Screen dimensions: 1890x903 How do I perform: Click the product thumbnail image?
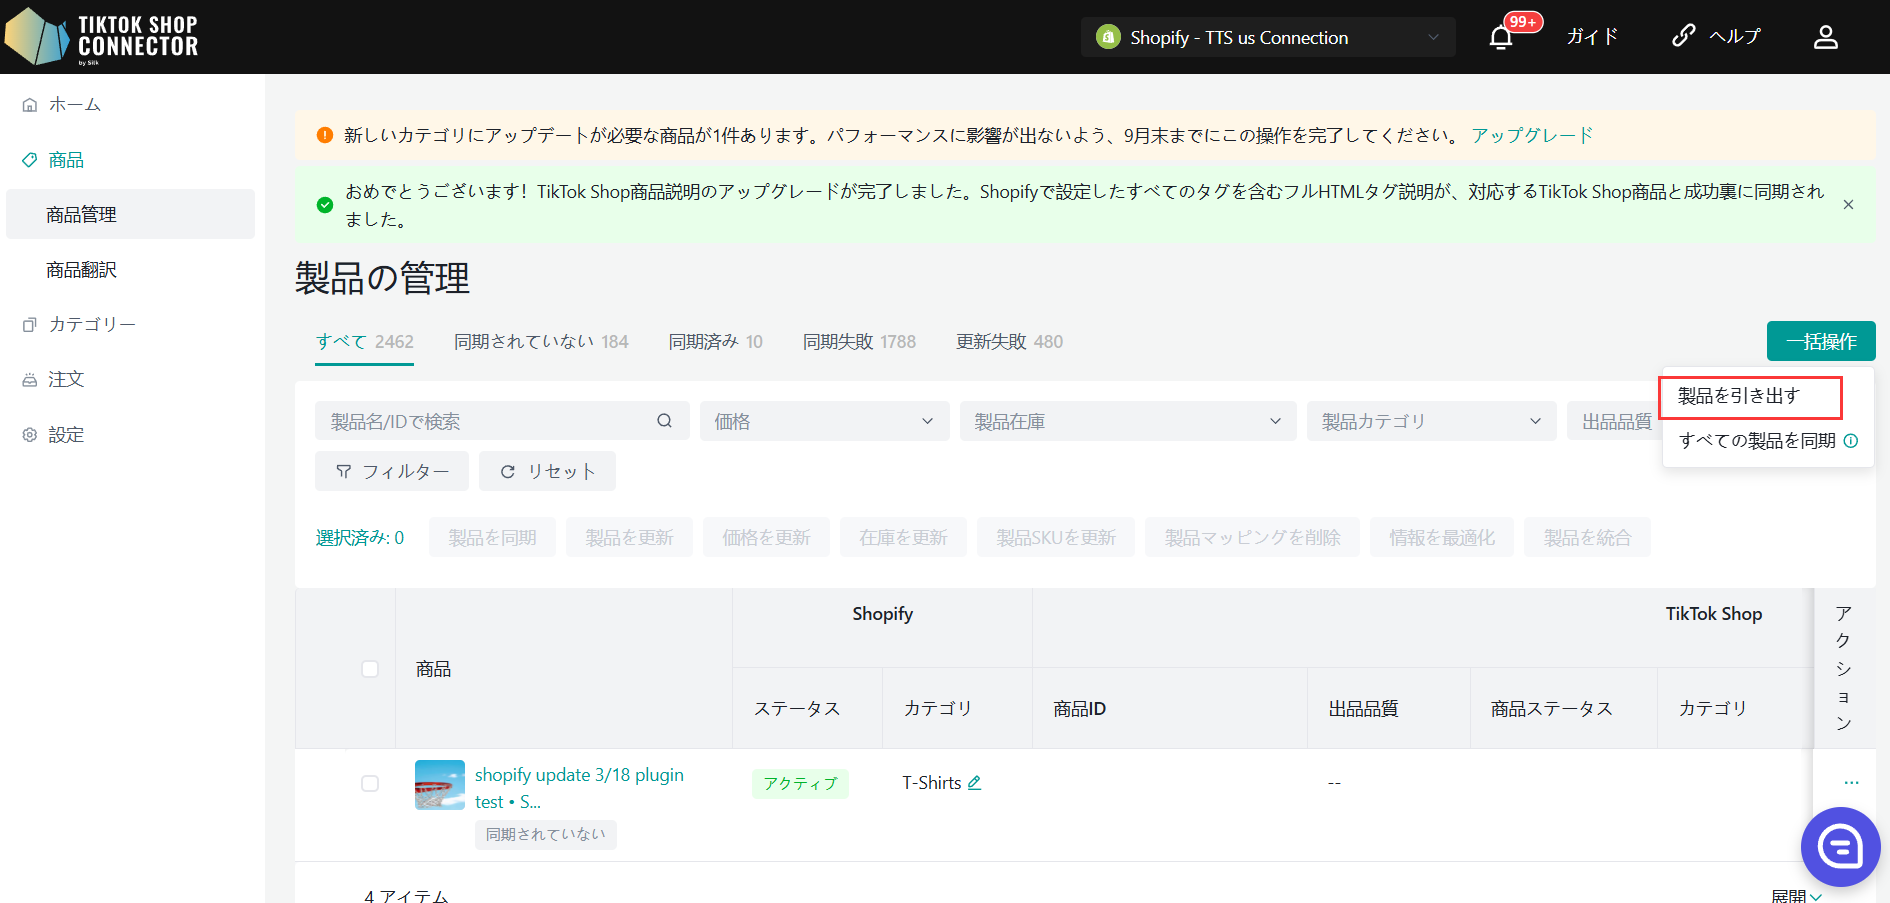pos(440,785)
